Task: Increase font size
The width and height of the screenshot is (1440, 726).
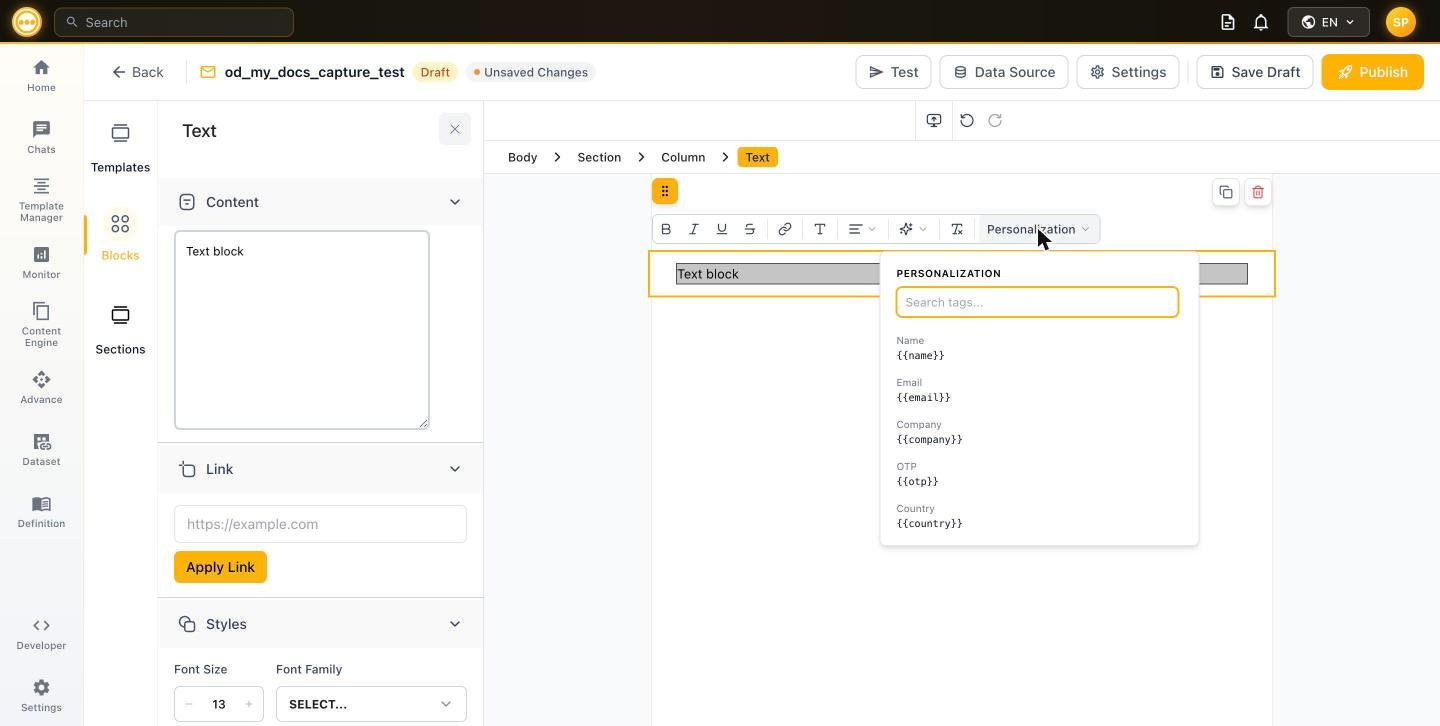Action: (x=249, y=704)
